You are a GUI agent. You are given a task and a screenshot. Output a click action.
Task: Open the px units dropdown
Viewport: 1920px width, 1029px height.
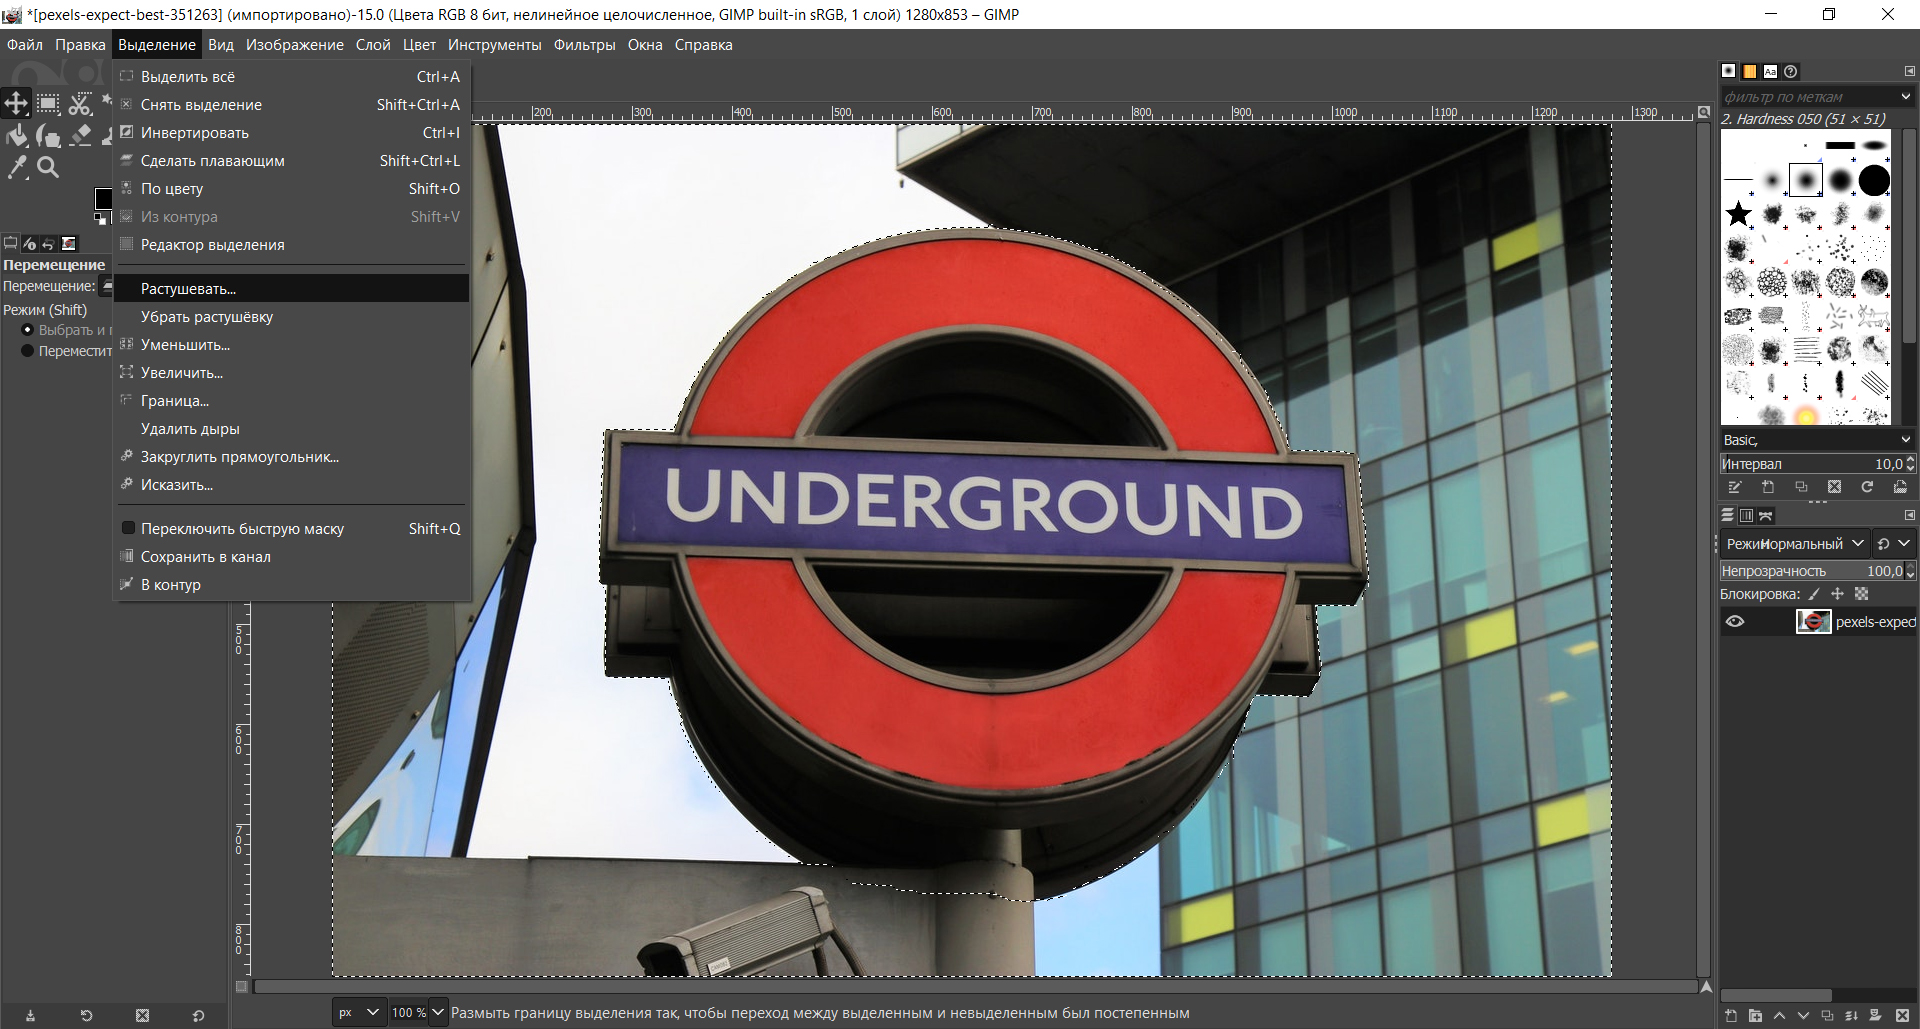(x=359, y=1012)
